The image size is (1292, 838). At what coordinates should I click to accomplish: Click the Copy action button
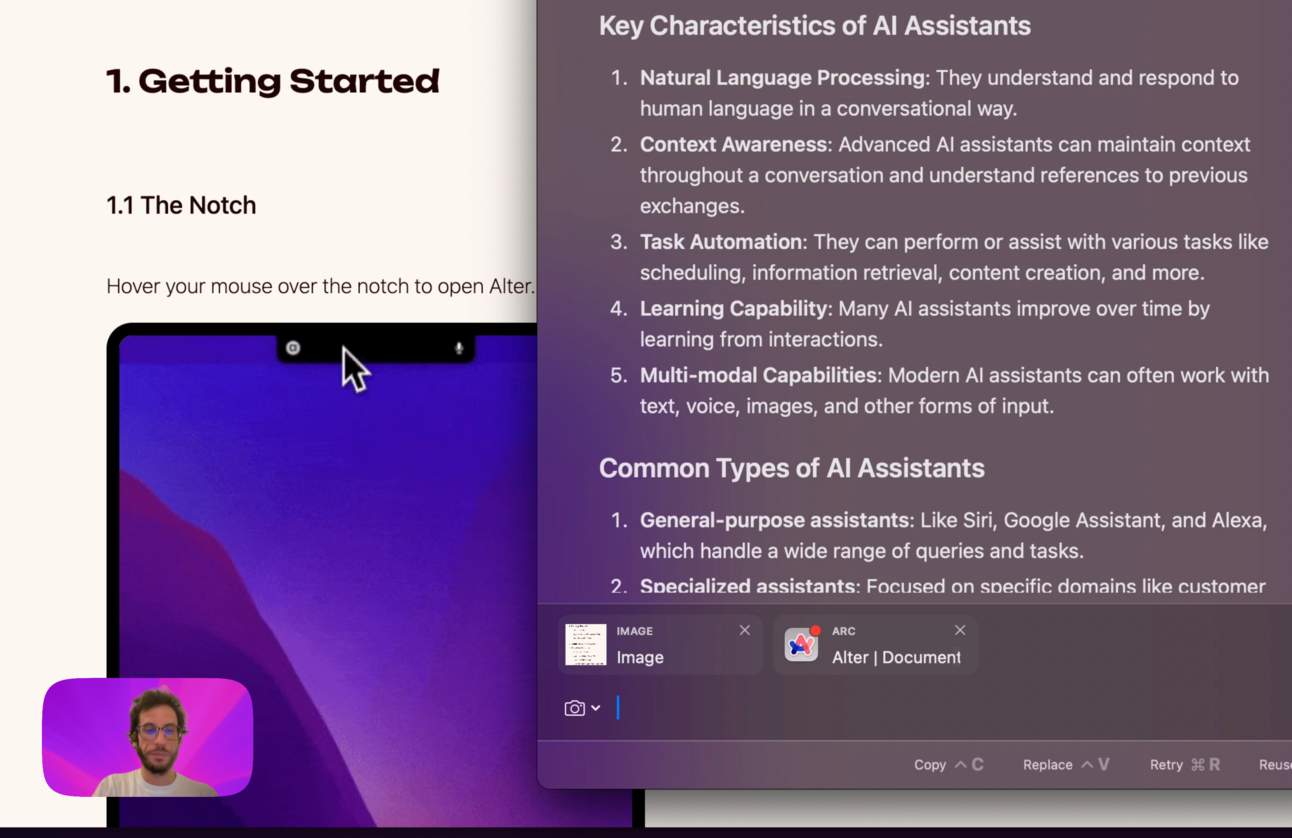pyautogui.click(x=948, y=764)
